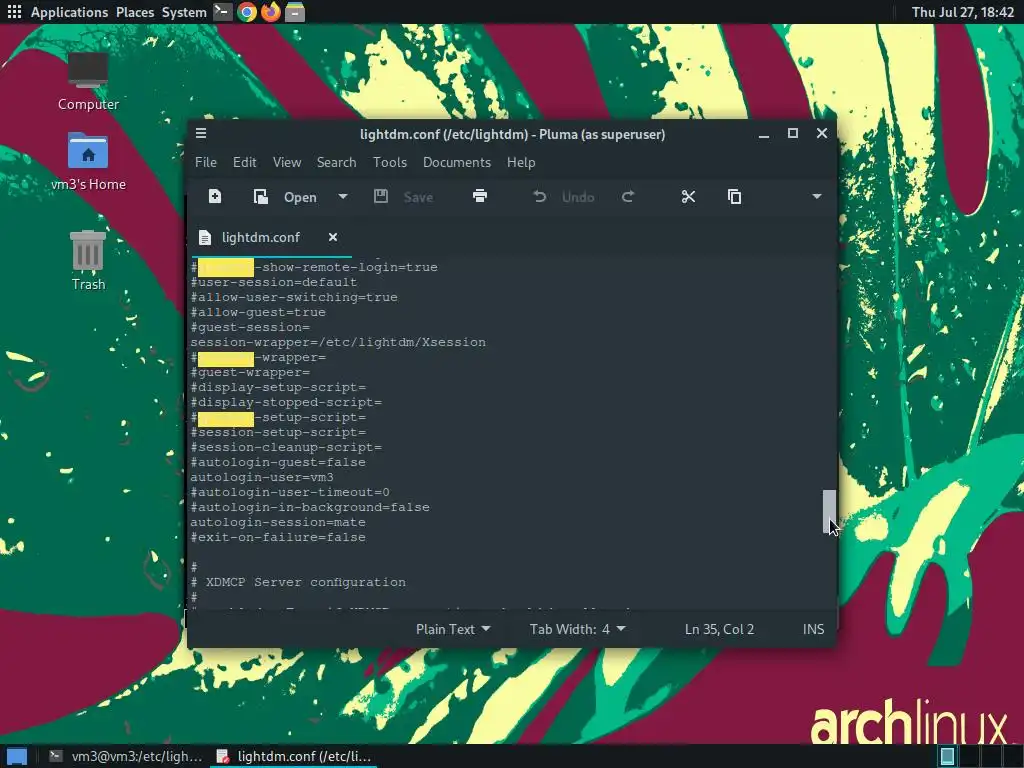The width and height of the screenshot is (1024, 768).
Task: Click the vertical scrollbar thumb
Action: (829, 511)
